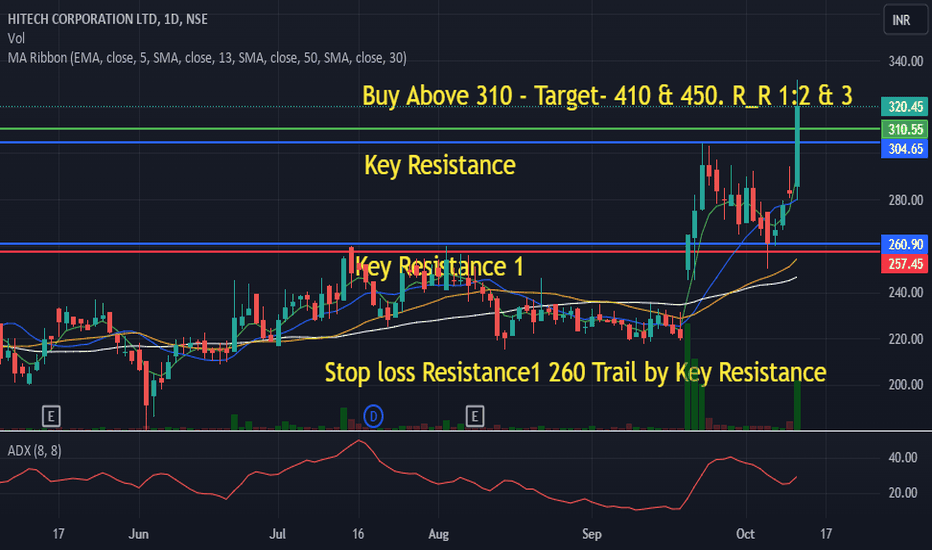This screenshot has height=550, width=932.
Task: Click the Aug date label on time axis
Action: tap(439, 534)
